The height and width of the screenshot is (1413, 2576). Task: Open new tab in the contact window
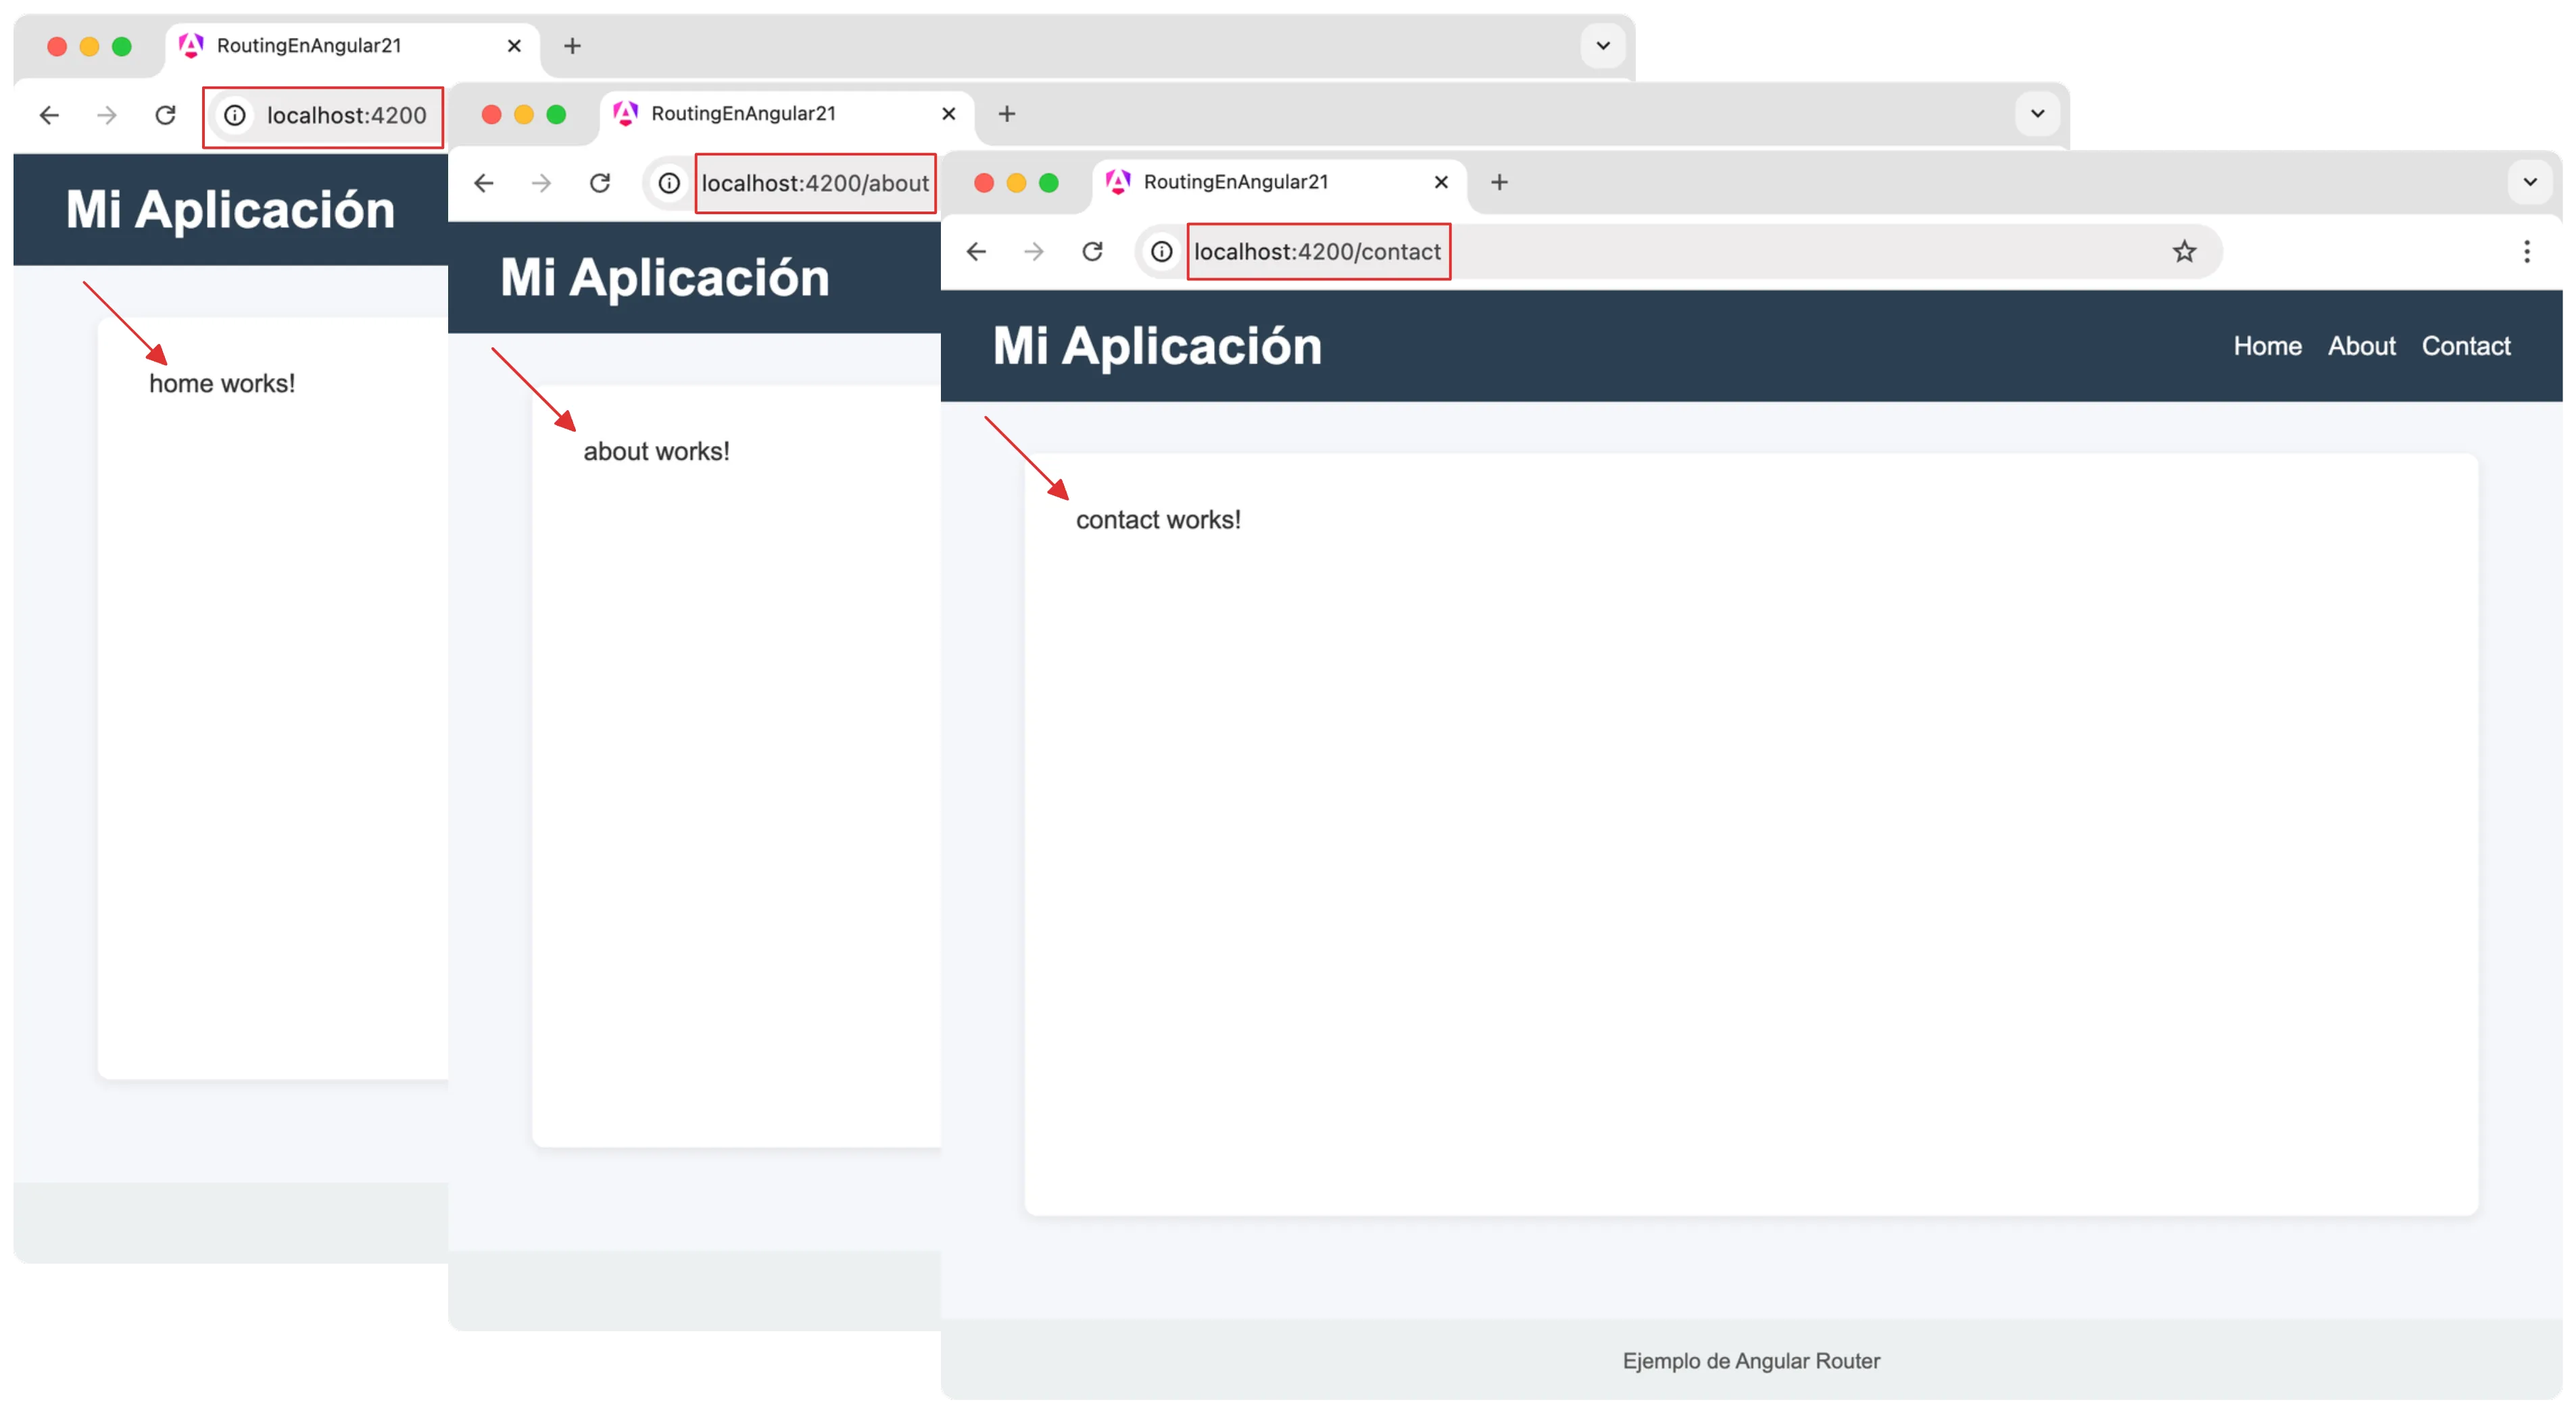(x=1499, y=182)
